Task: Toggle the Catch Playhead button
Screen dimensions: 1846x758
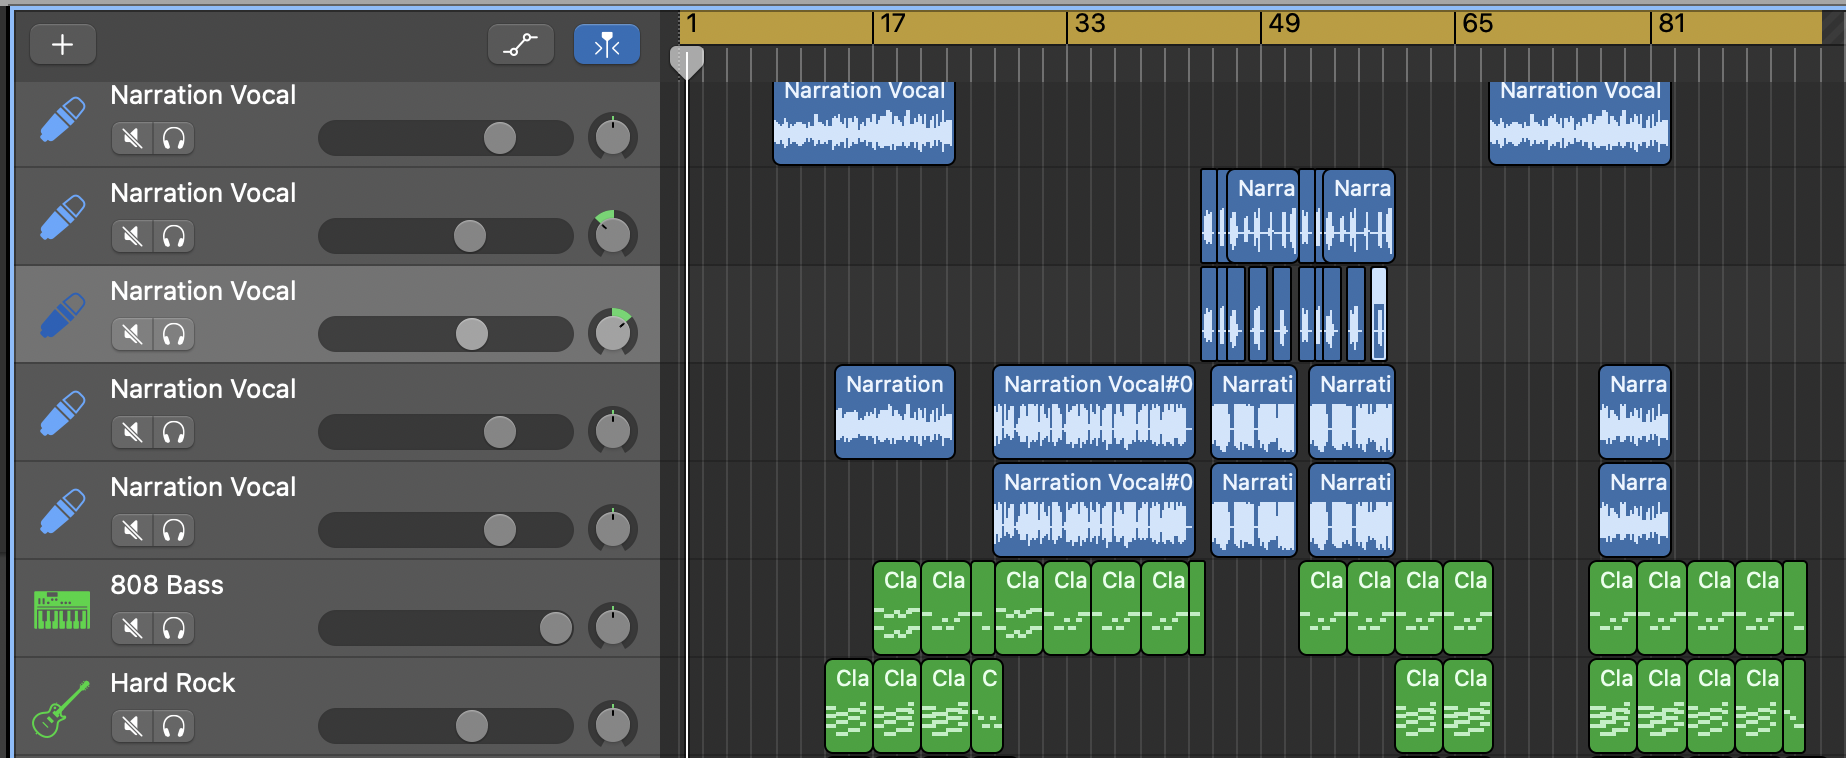Action: [606, 45]
